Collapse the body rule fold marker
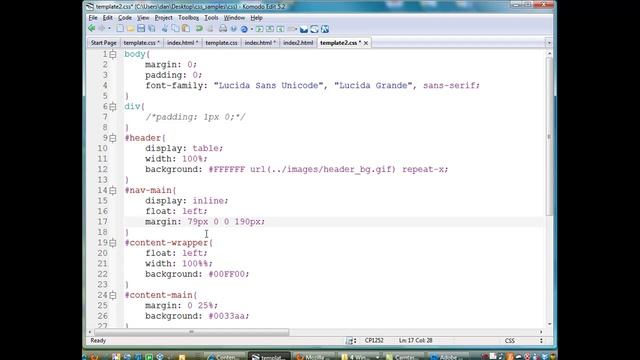Viewport: 640px width, 360px height. click(113, 54)
